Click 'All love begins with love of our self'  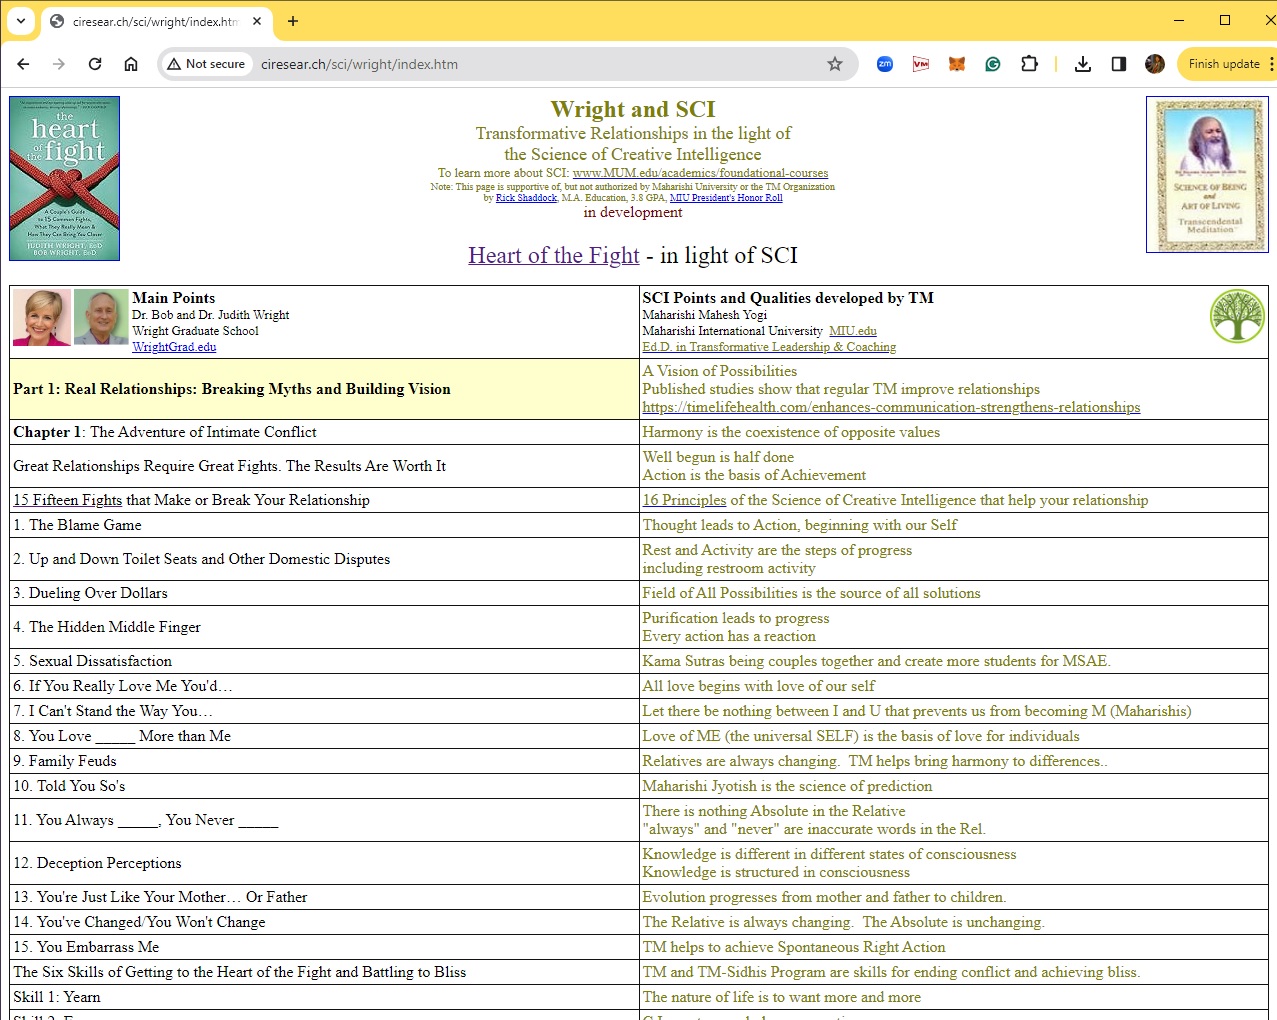758,686
